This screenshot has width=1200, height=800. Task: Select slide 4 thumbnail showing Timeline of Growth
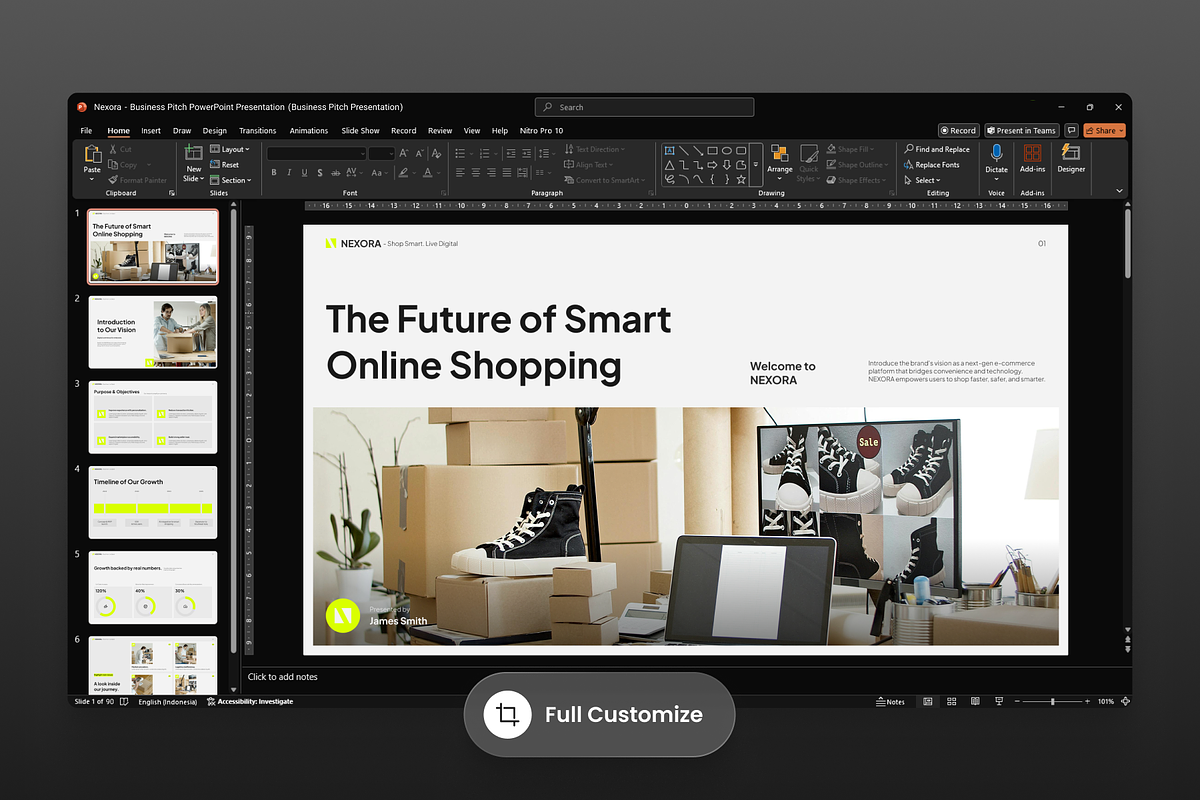click(152, 501)
